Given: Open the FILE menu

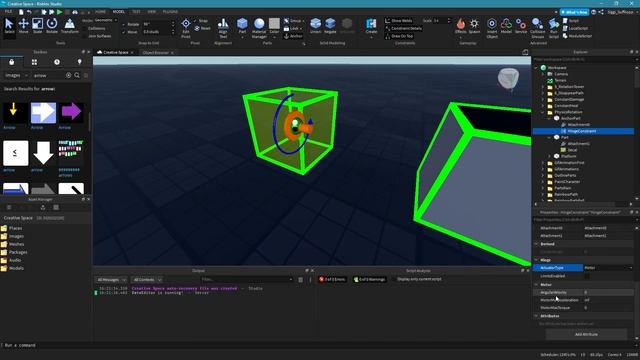Looking at the screenshot, I should 8,12.
